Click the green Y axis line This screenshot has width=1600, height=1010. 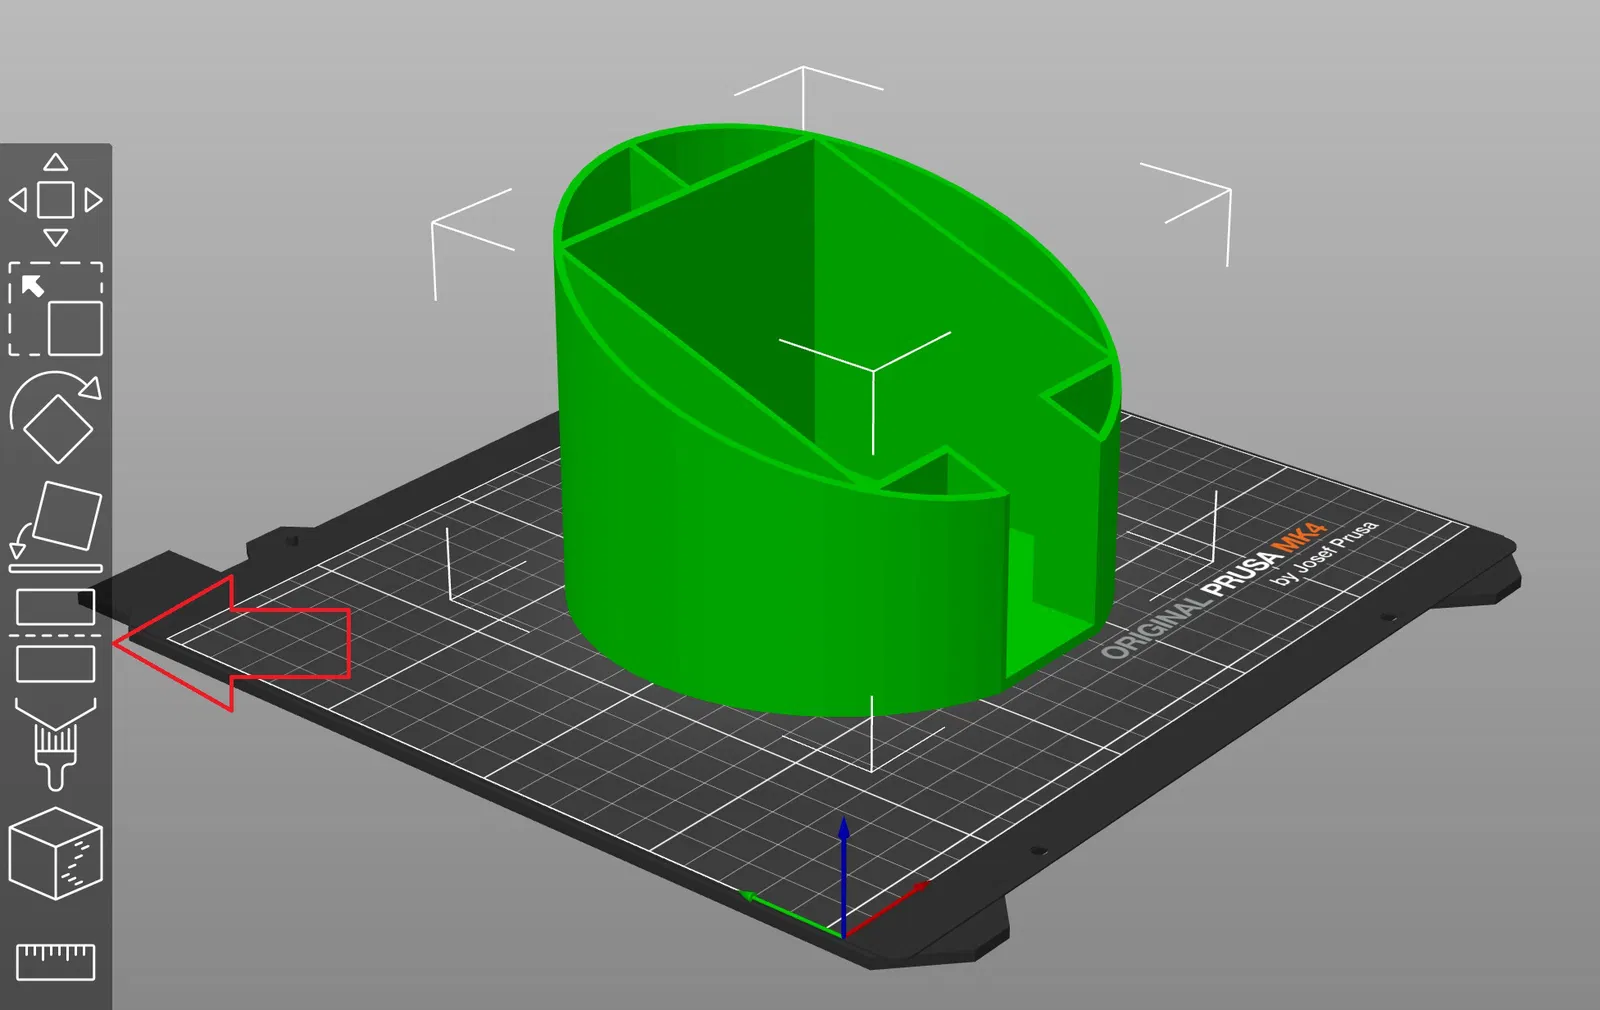click(x=790, y=913)
